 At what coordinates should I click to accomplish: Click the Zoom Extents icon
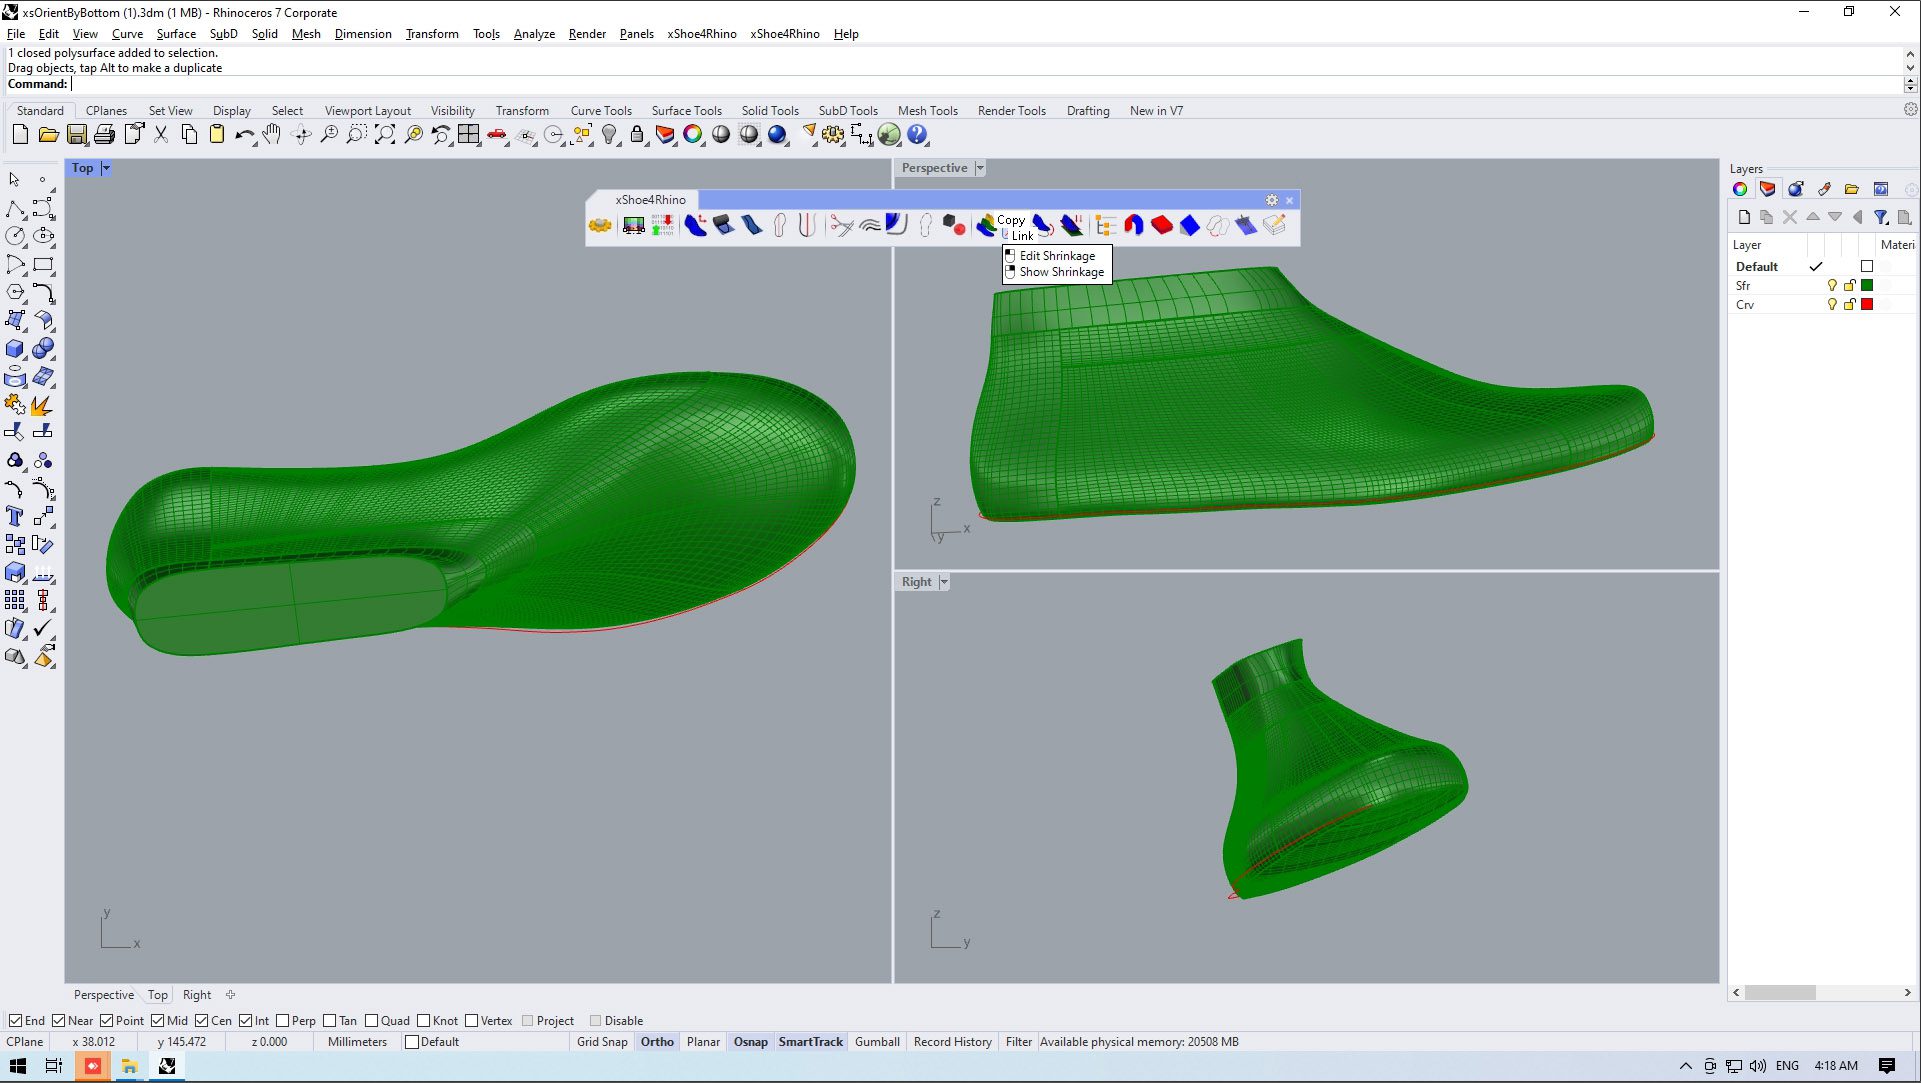(x=385, y=135)
